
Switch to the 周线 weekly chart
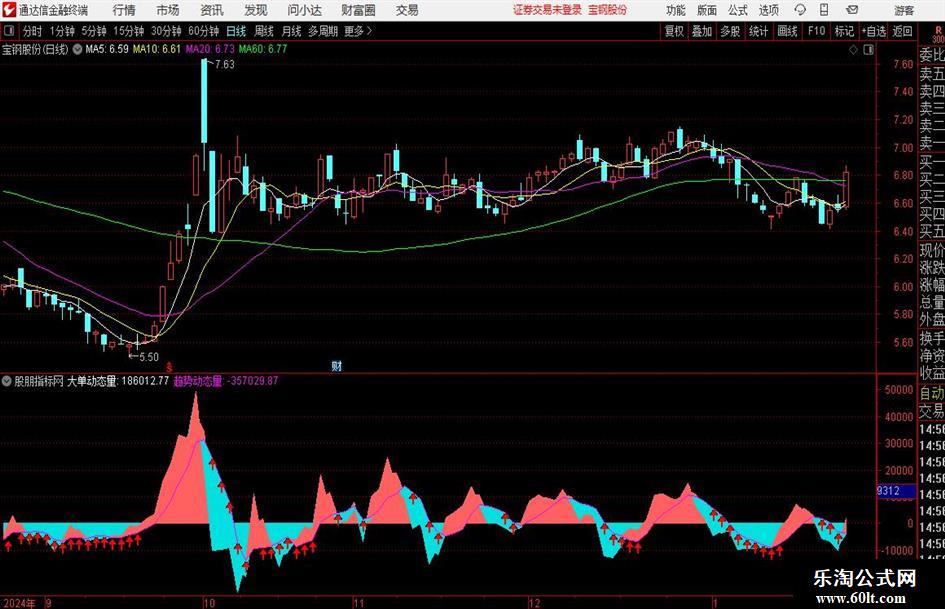[x=263, y=31]
